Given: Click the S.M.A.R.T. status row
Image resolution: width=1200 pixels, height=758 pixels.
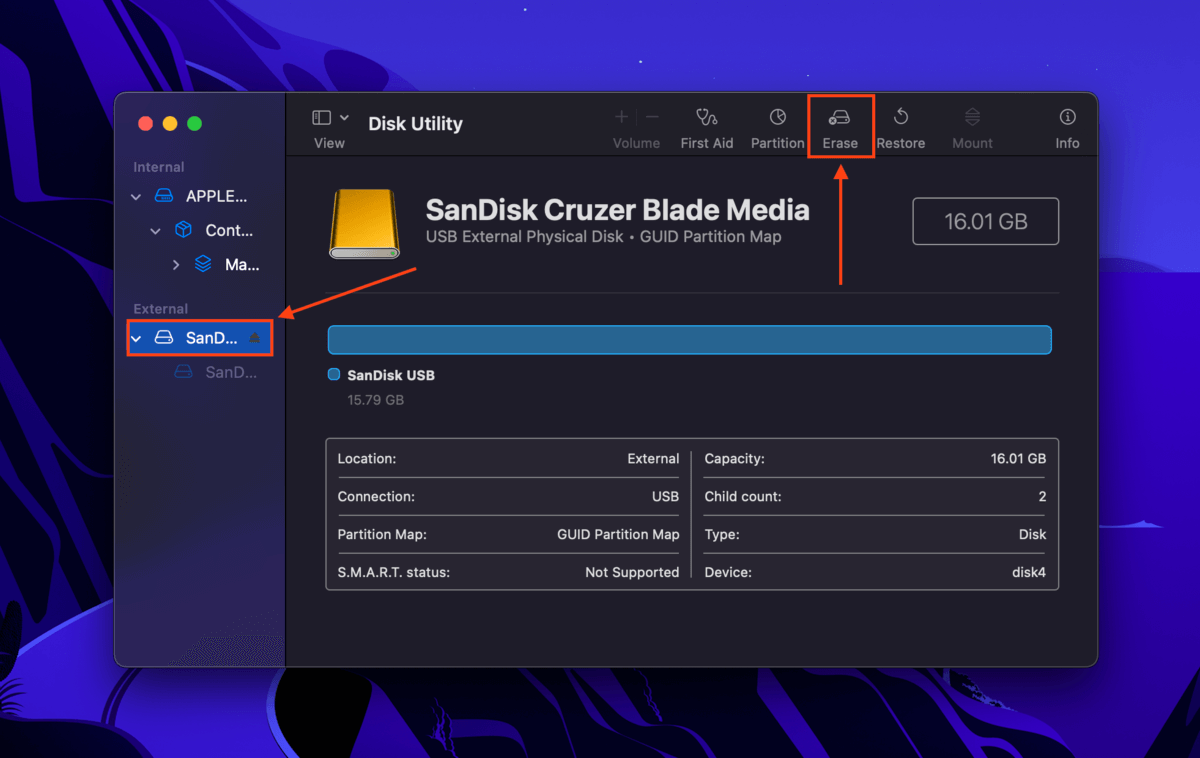Looking at the screenshot, I should click(x=508, y=572).
